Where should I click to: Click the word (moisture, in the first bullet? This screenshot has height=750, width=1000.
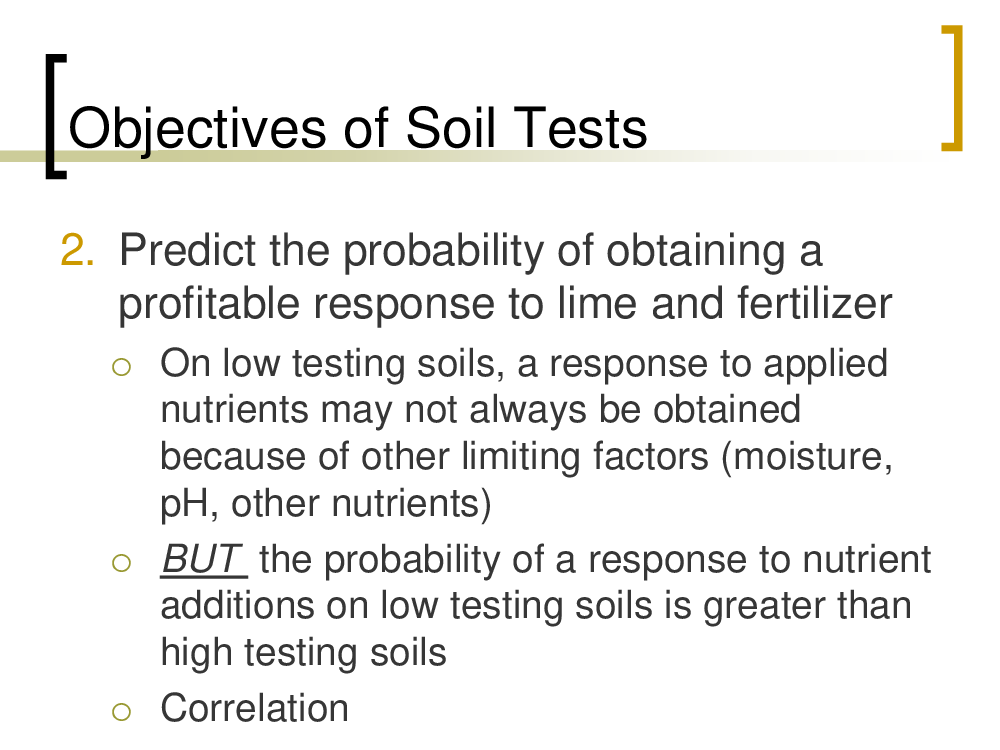[807, 458]
